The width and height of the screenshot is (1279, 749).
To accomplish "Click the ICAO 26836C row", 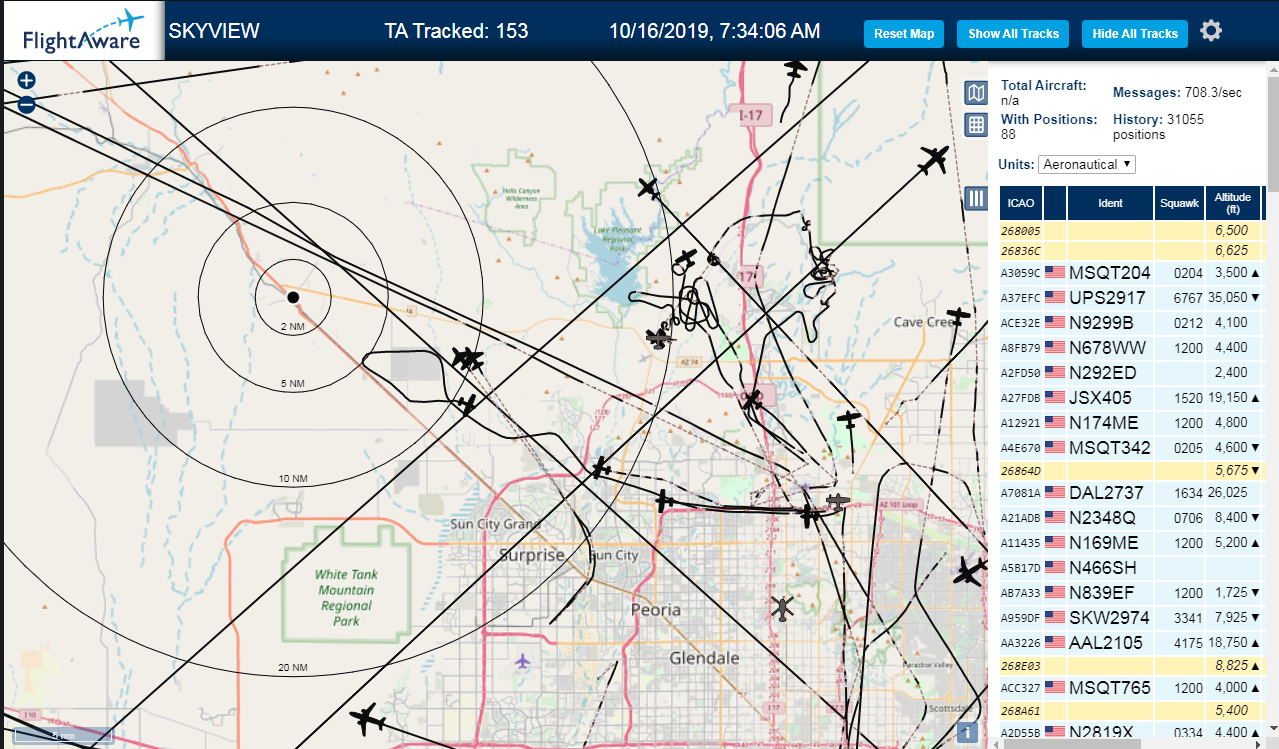I will [x=1131, y=251].
